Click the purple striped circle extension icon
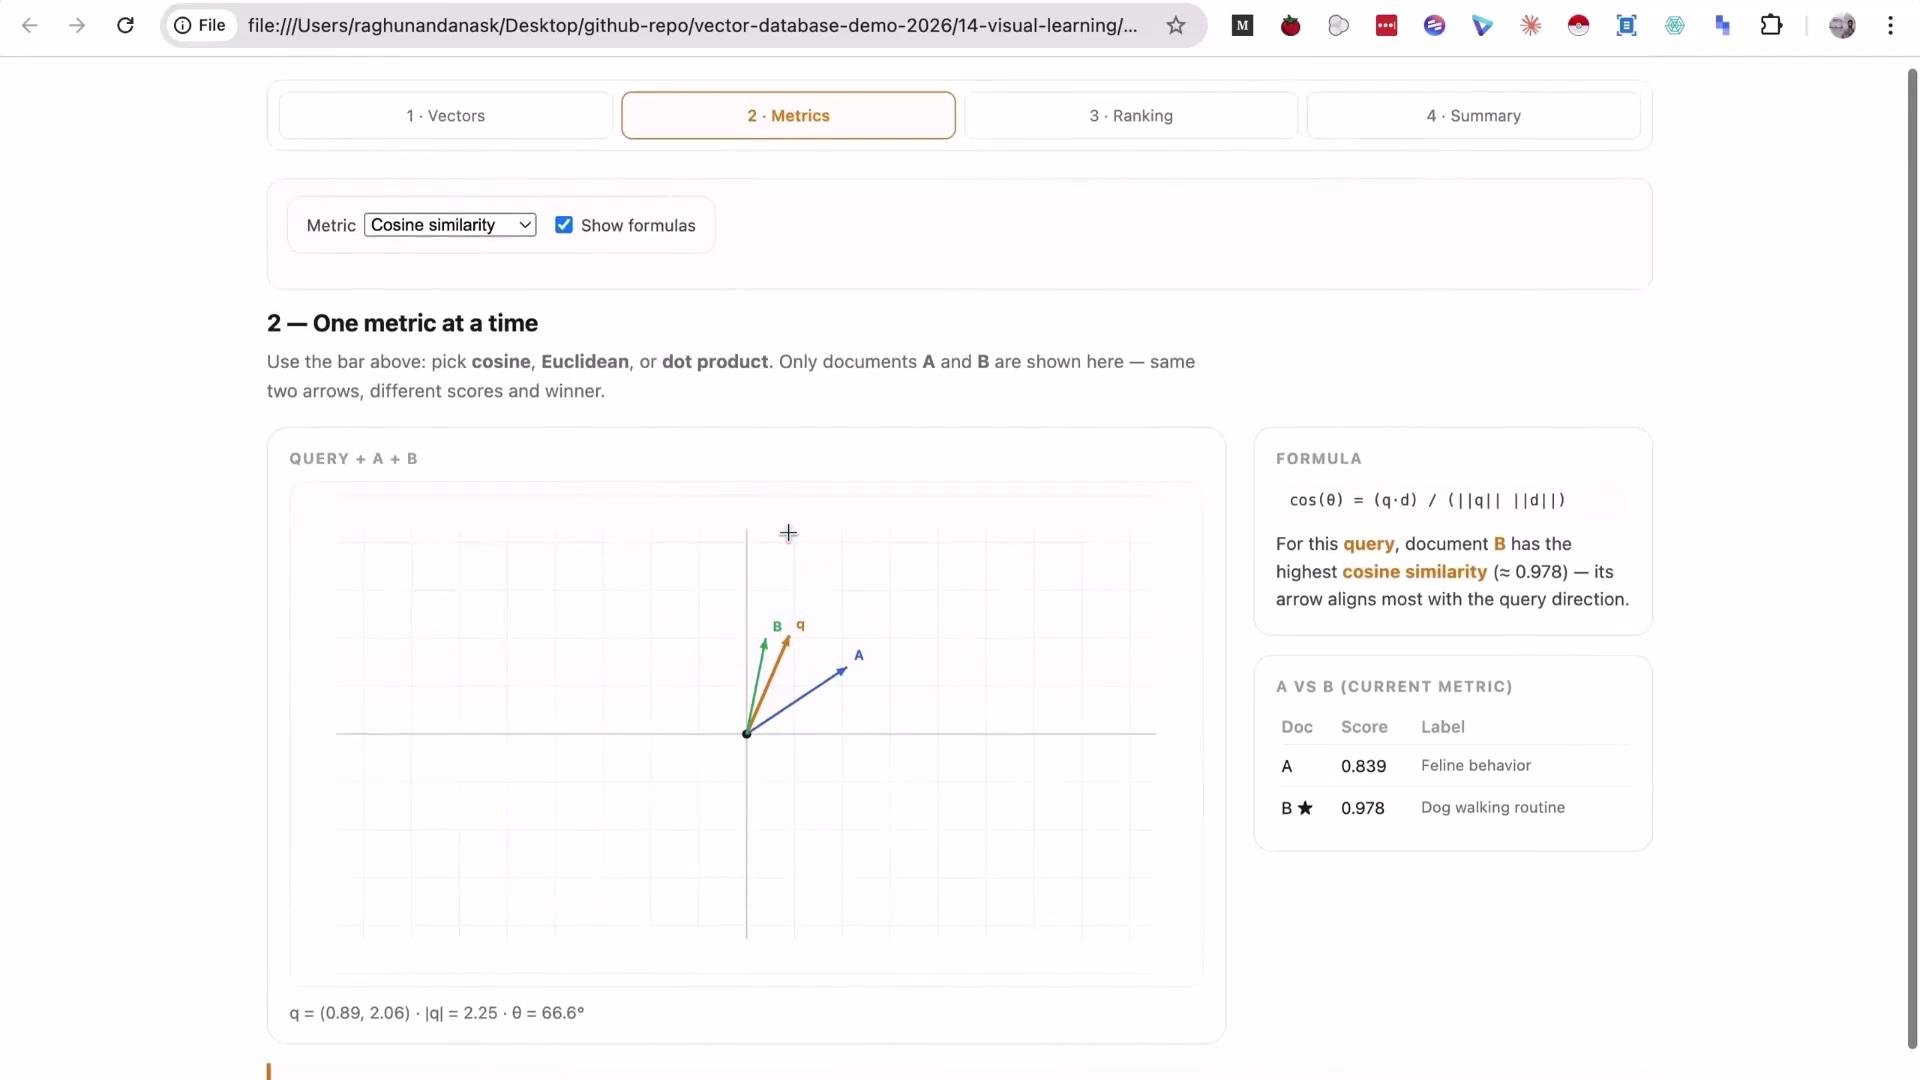This screenshot has height=1080, width=1920. tap(1434, 26)
